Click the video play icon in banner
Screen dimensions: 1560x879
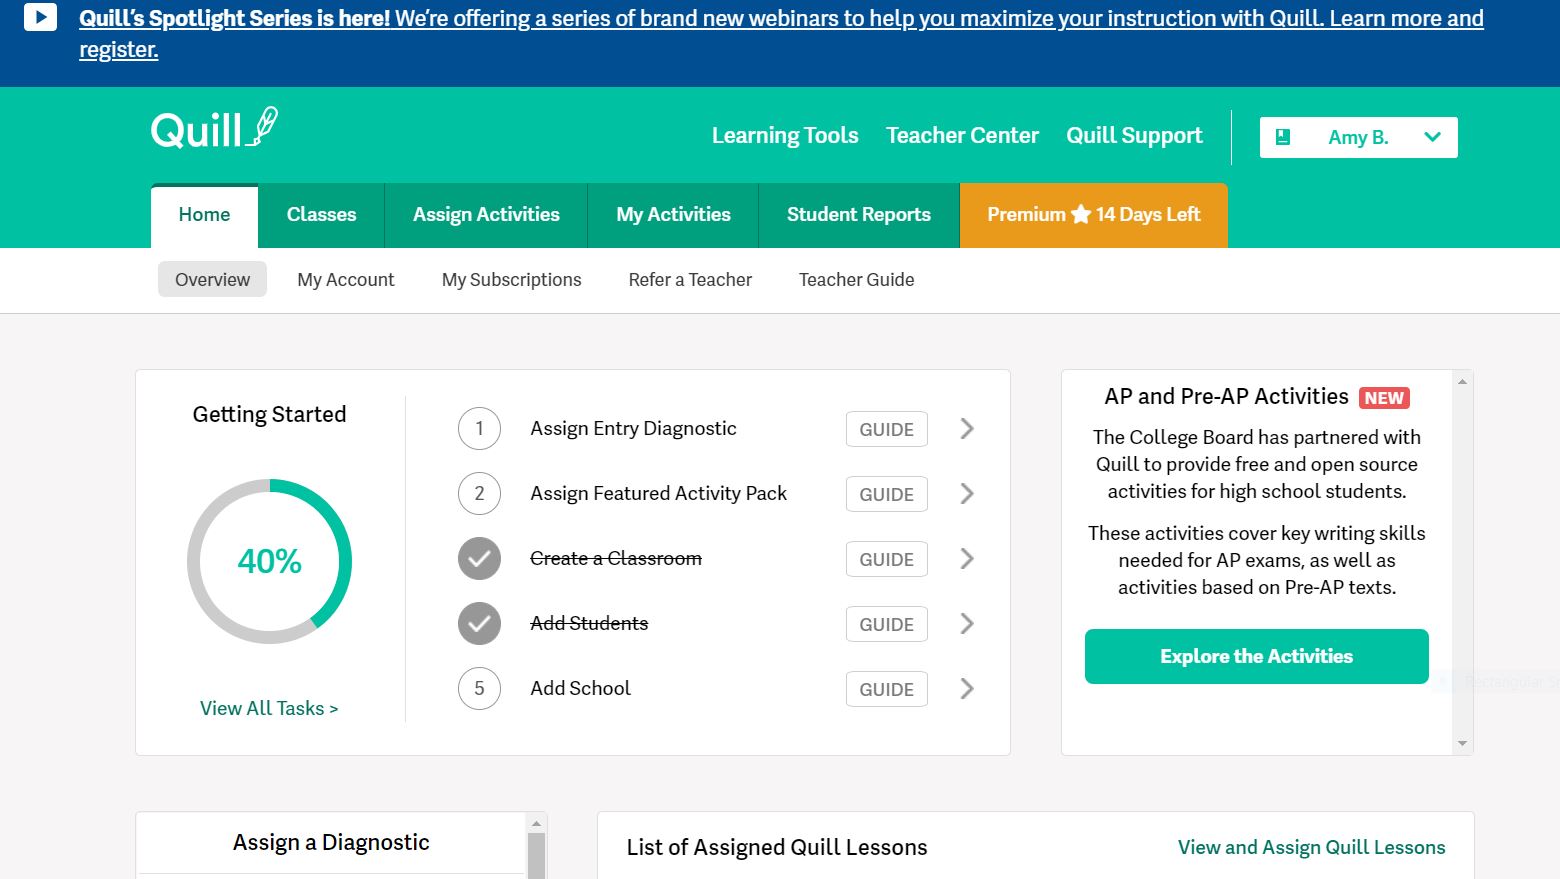click(x=40, y=17)
